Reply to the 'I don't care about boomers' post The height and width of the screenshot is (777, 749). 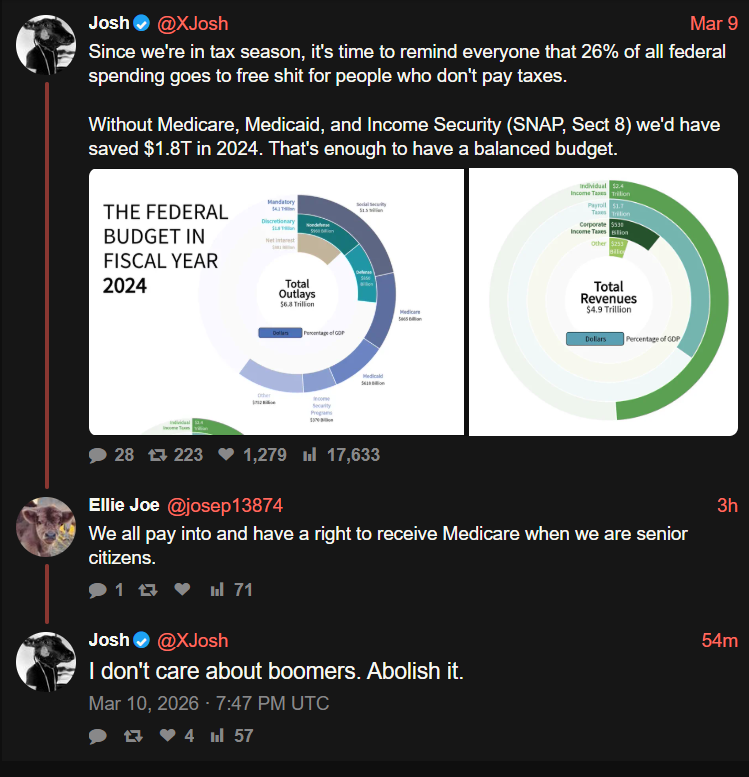tap(97, 736)
